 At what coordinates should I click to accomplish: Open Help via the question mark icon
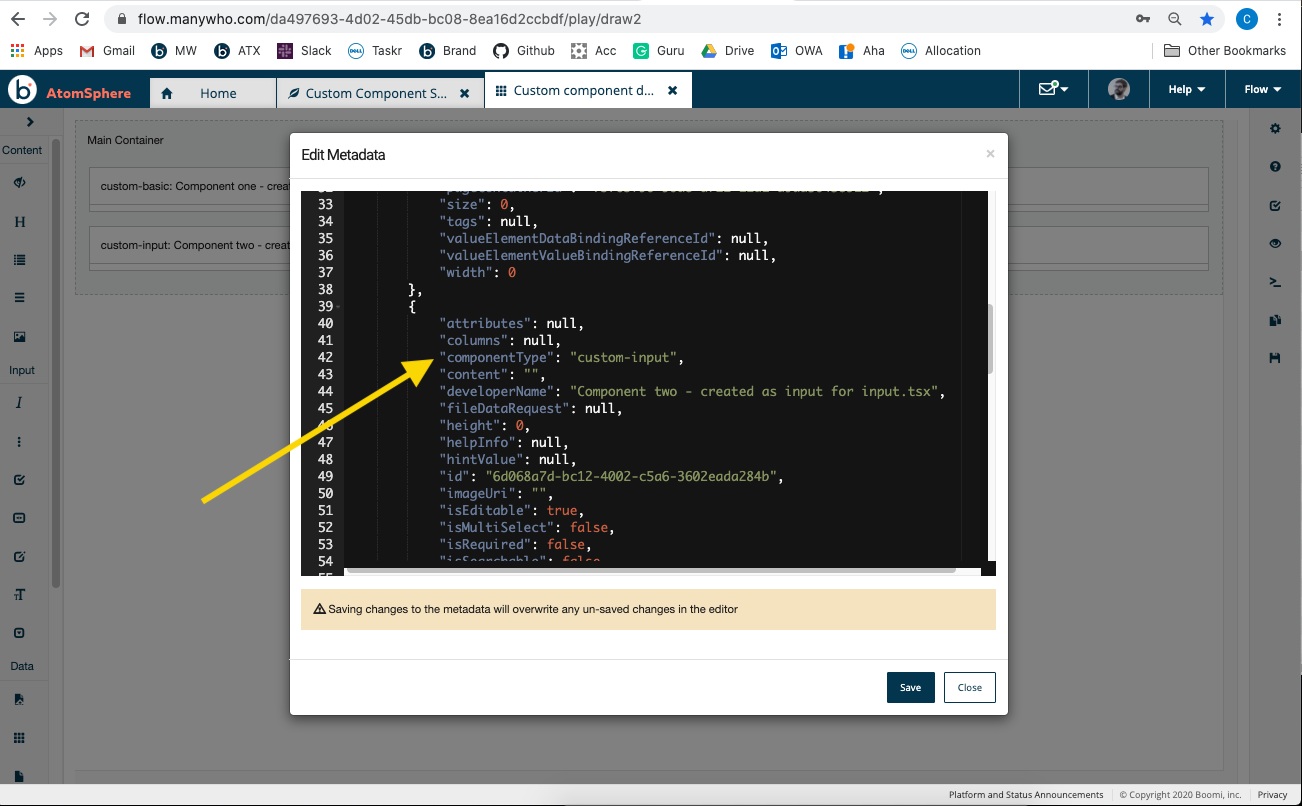(1275, 166)
